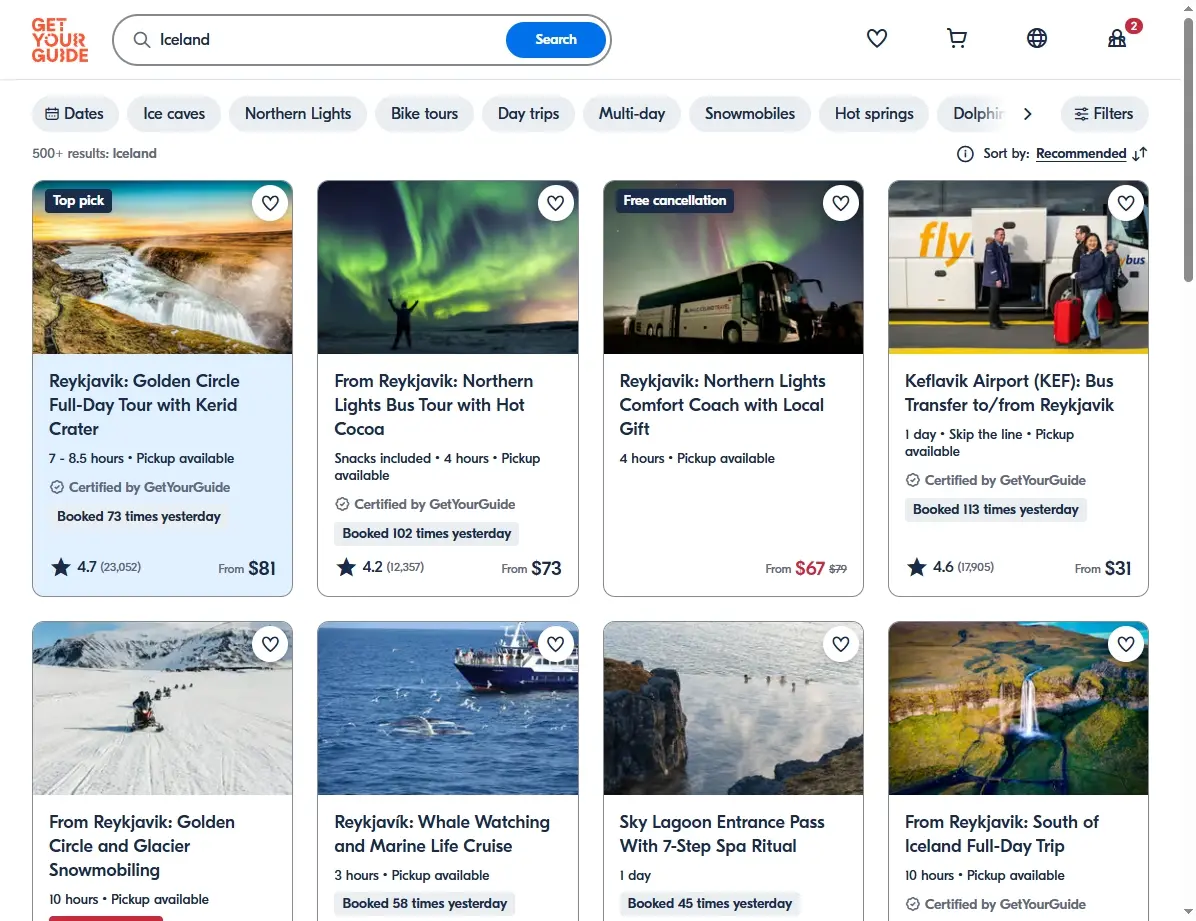Open the Sort by Recommended dropdown
This screenshot has width=1196, height=921.
click(1081, 154)
